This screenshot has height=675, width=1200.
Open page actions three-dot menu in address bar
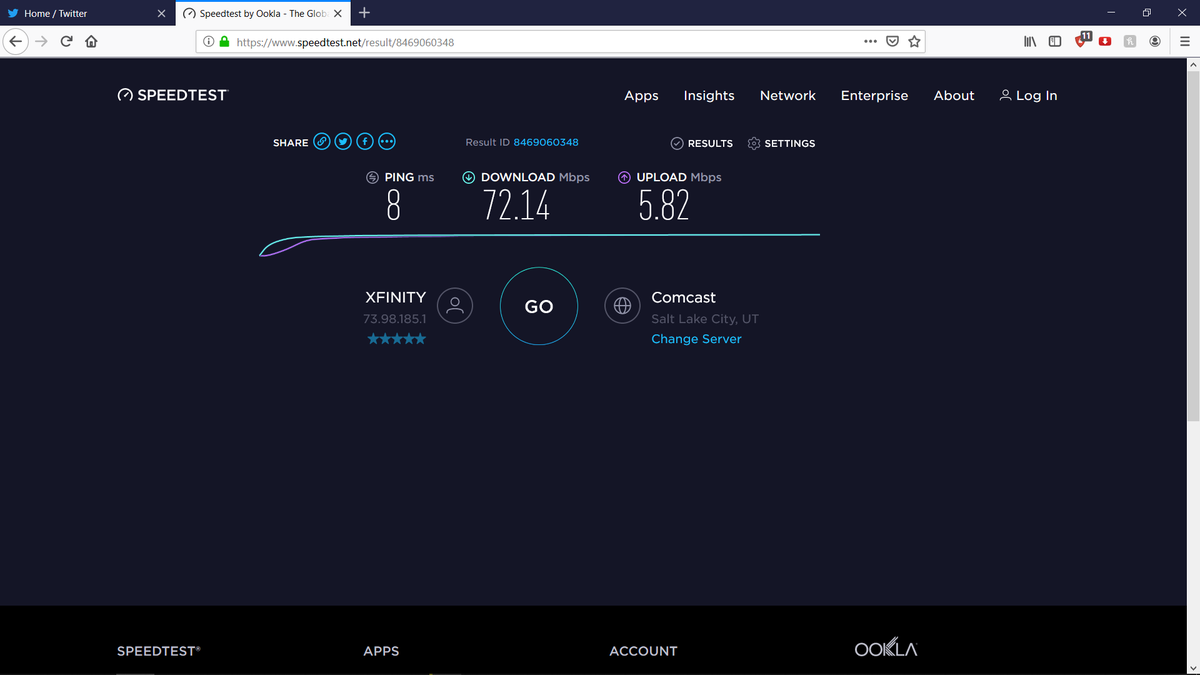coord(870,41)
